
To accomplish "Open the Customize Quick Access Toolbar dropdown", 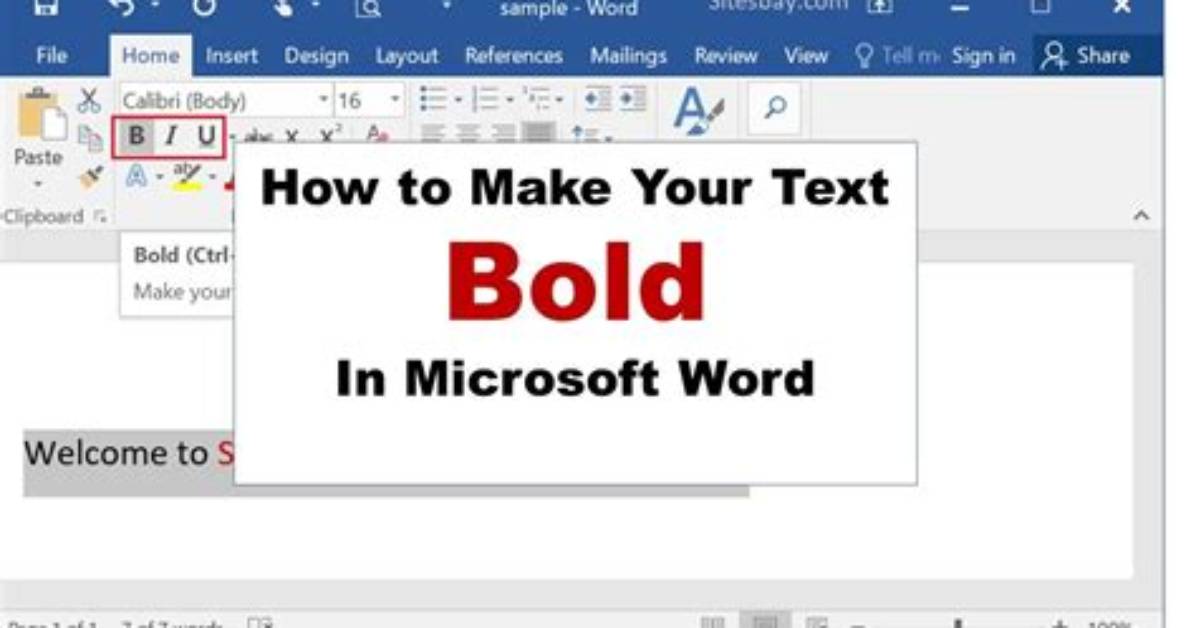I will (x=446, y=6).
